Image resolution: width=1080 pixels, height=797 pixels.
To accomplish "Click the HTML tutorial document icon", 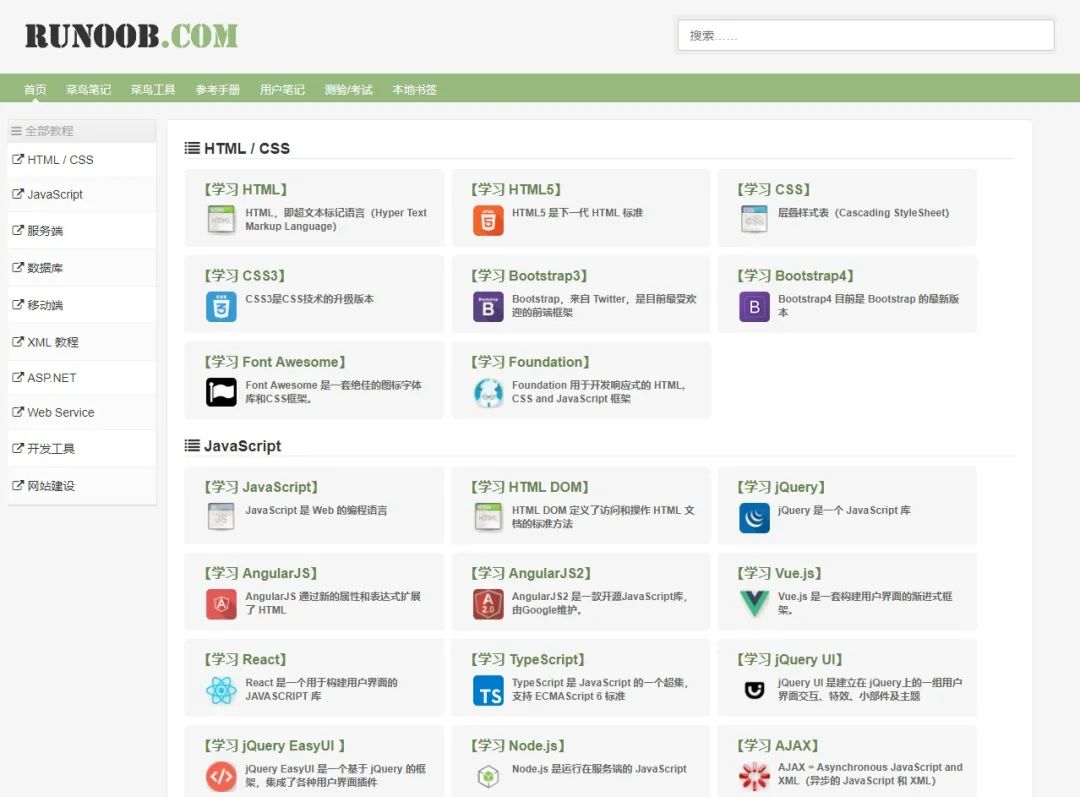I will [221, 219].
